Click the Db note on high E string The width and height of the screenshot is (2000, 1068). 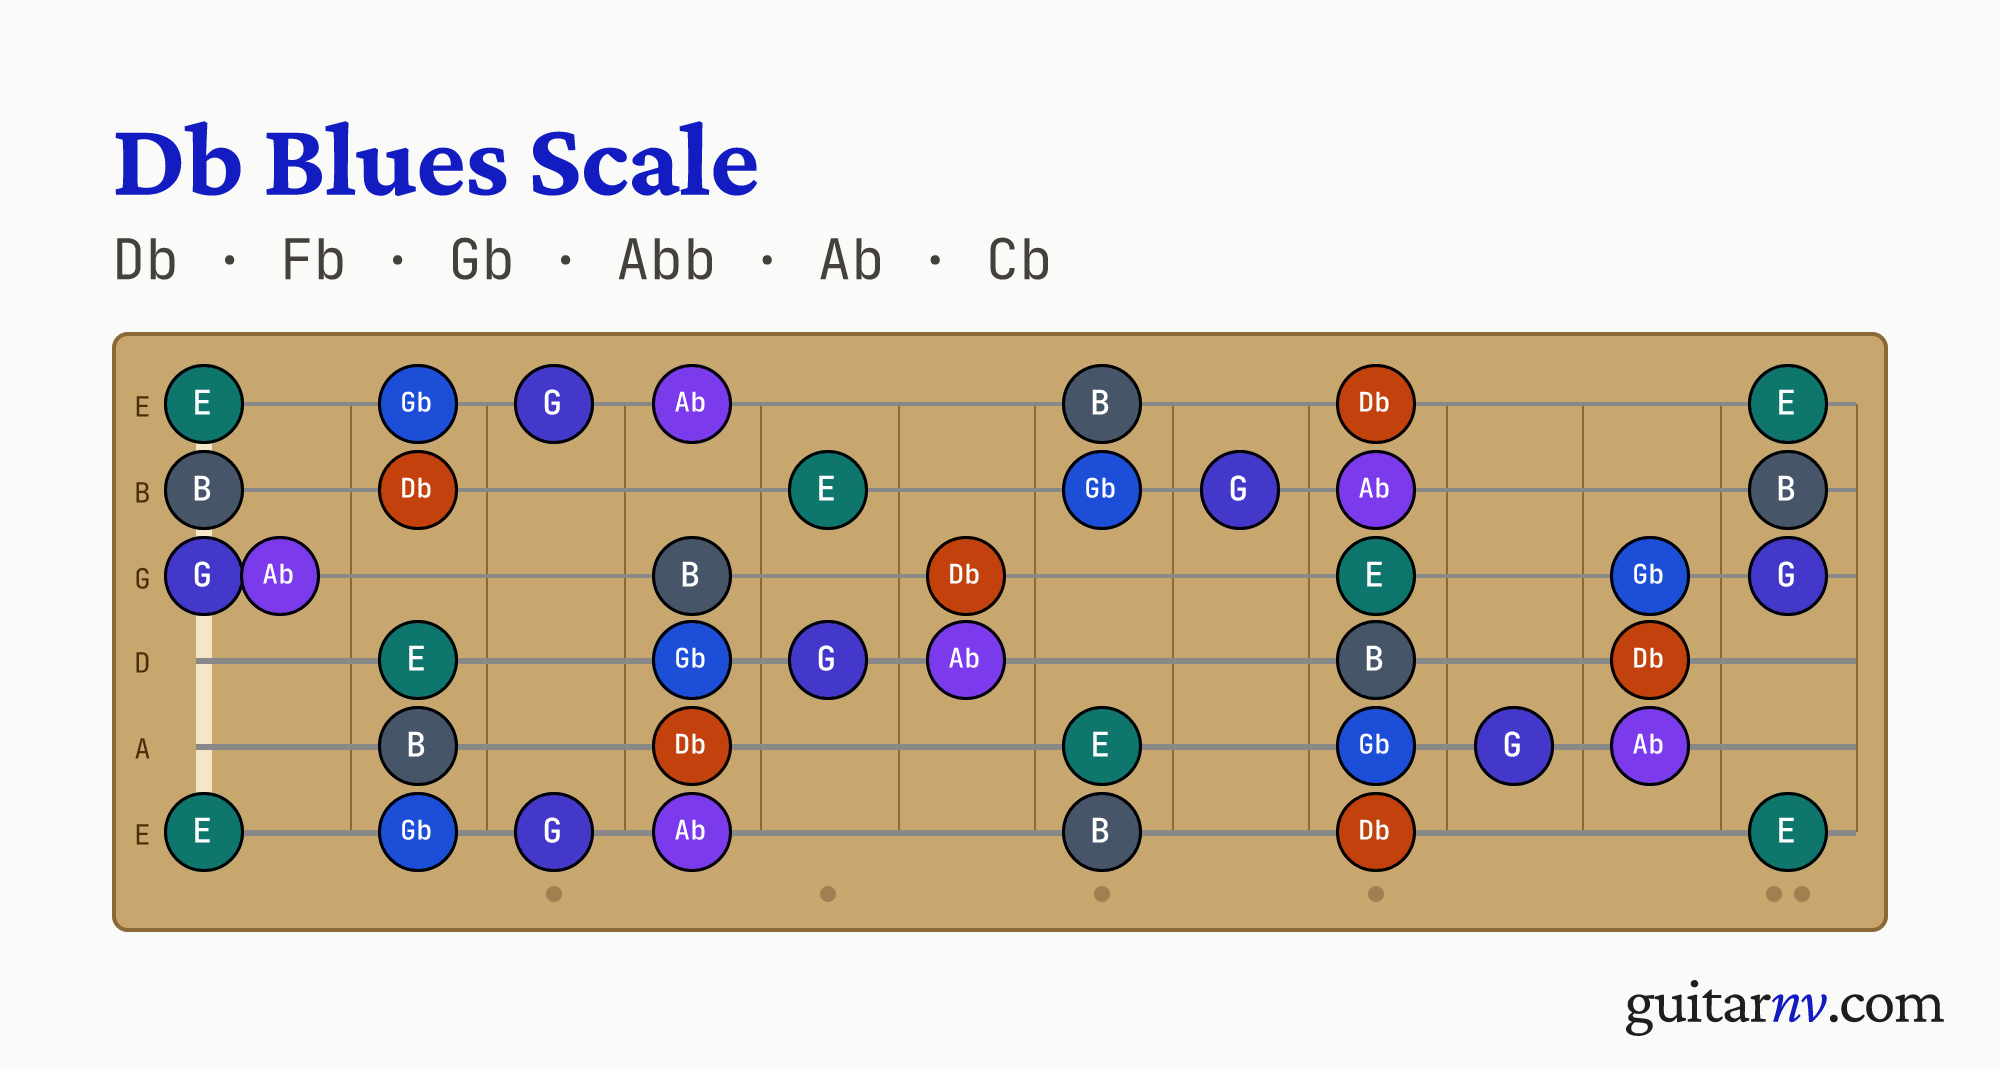point(1375,404)
